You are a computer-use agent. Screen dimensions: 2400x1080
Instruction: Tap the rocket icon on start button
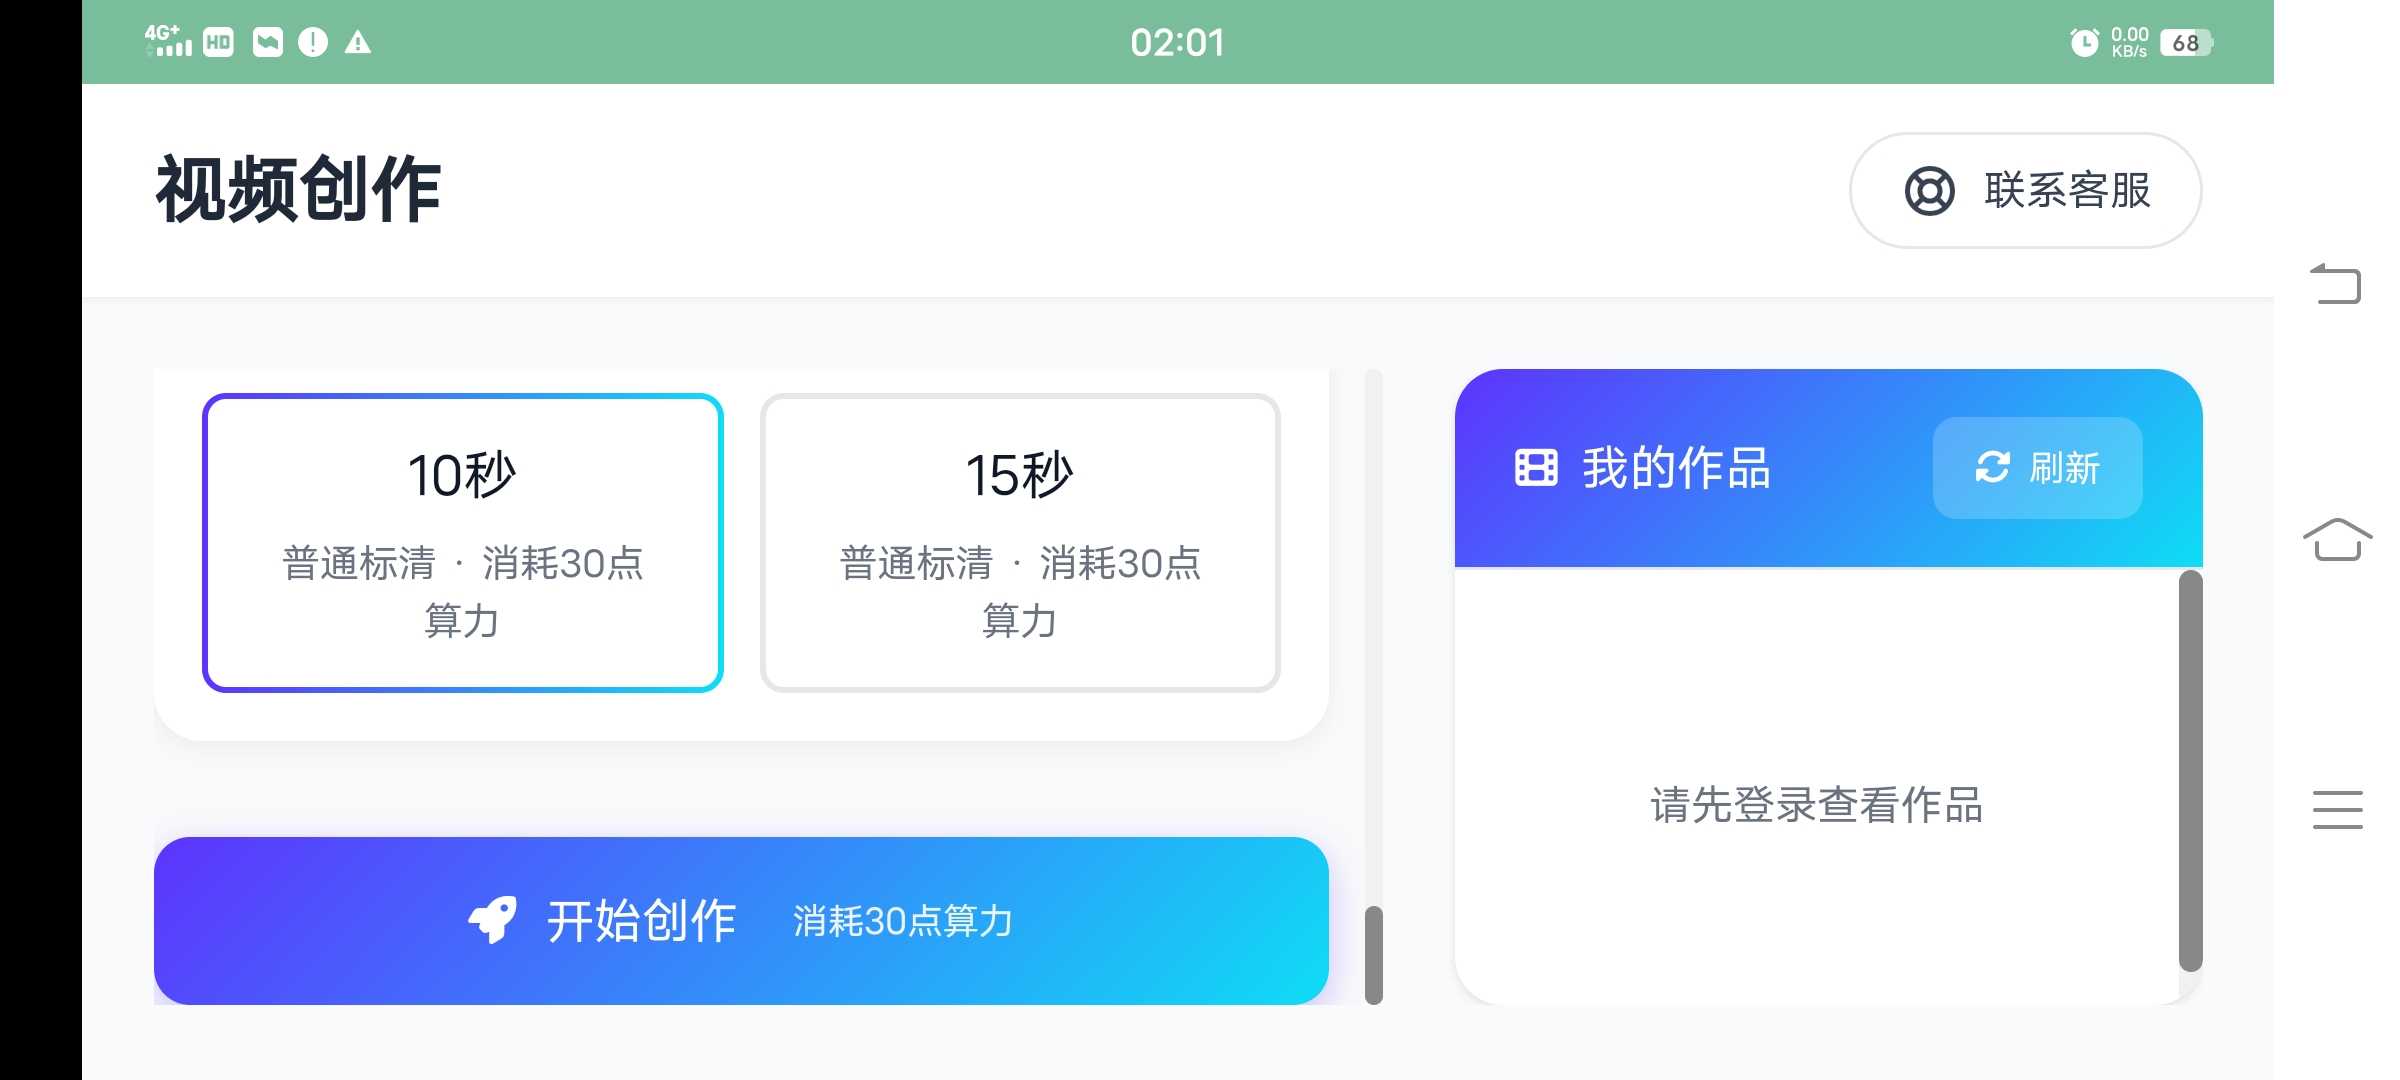click(x=492, y=920)
